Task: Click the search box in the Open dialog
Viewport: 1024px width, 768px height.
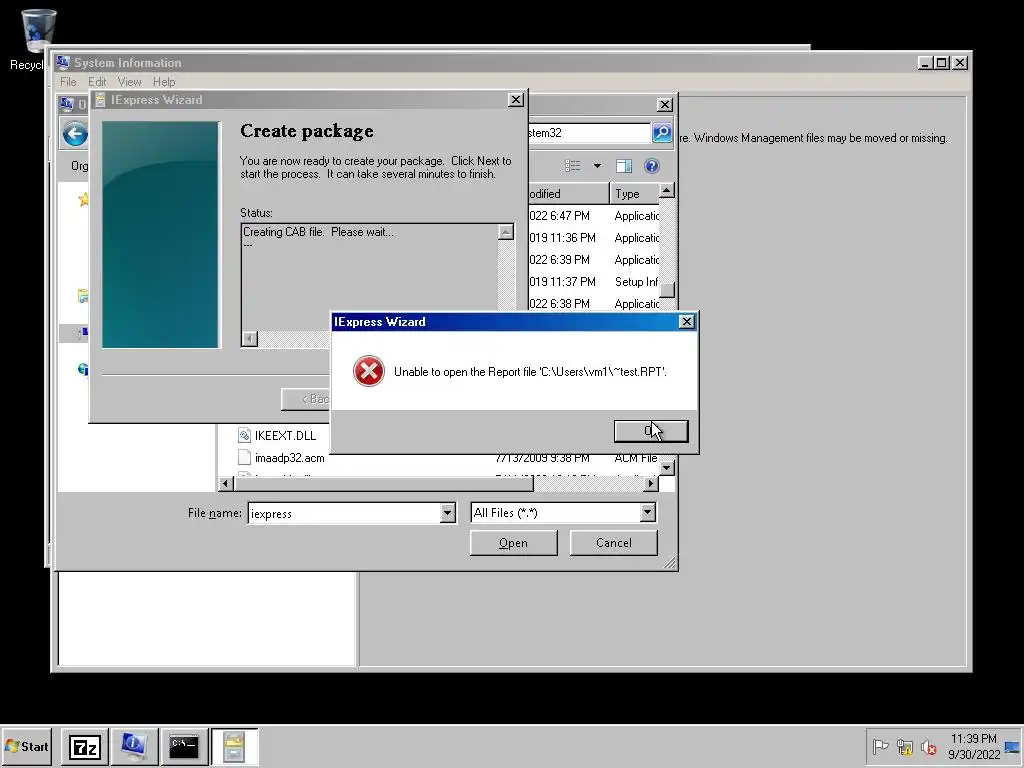Action: (588, 133)
